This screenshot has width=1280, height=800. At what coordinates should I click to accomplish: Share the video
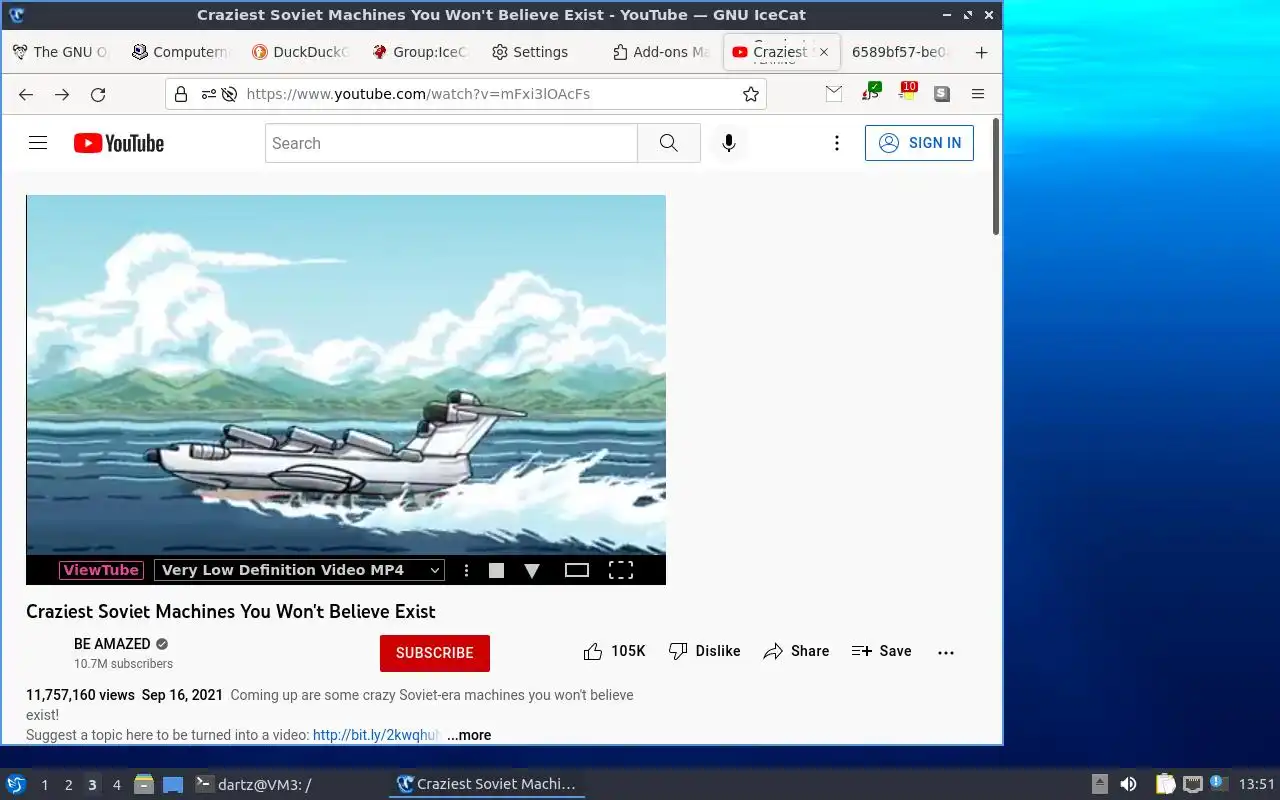(x=796, y=651)
